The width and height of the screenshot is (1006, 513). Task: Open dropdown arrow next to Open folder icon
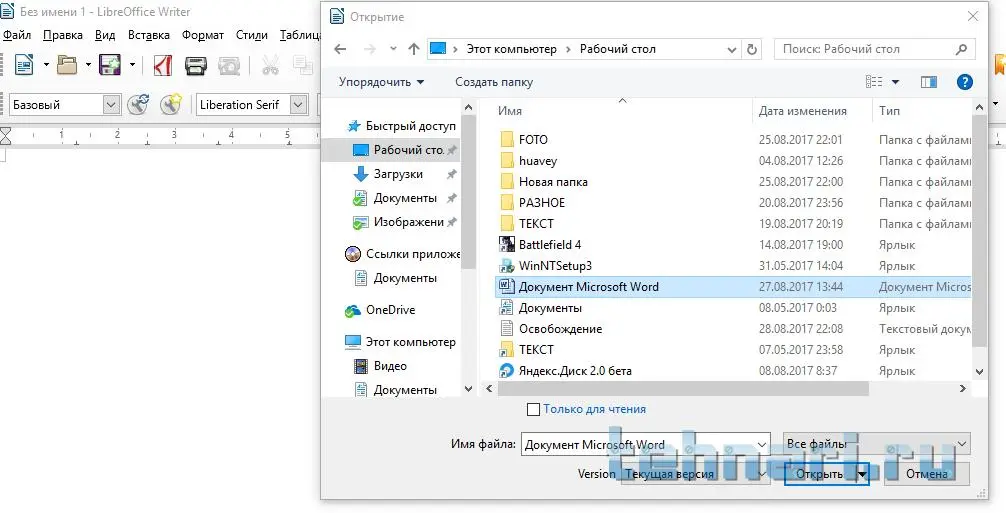(x=89, y=65)
